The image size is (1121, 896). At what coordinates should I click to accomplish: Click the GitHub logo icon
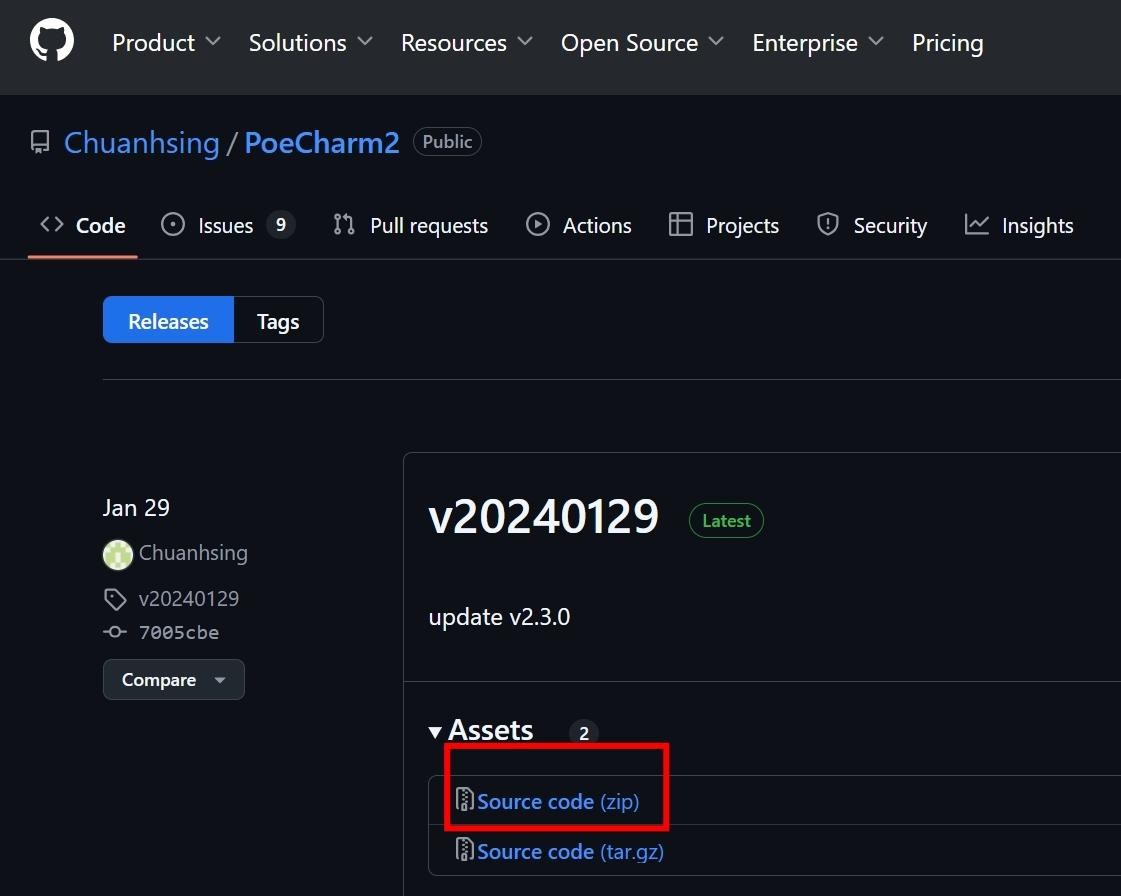[50, 39]
